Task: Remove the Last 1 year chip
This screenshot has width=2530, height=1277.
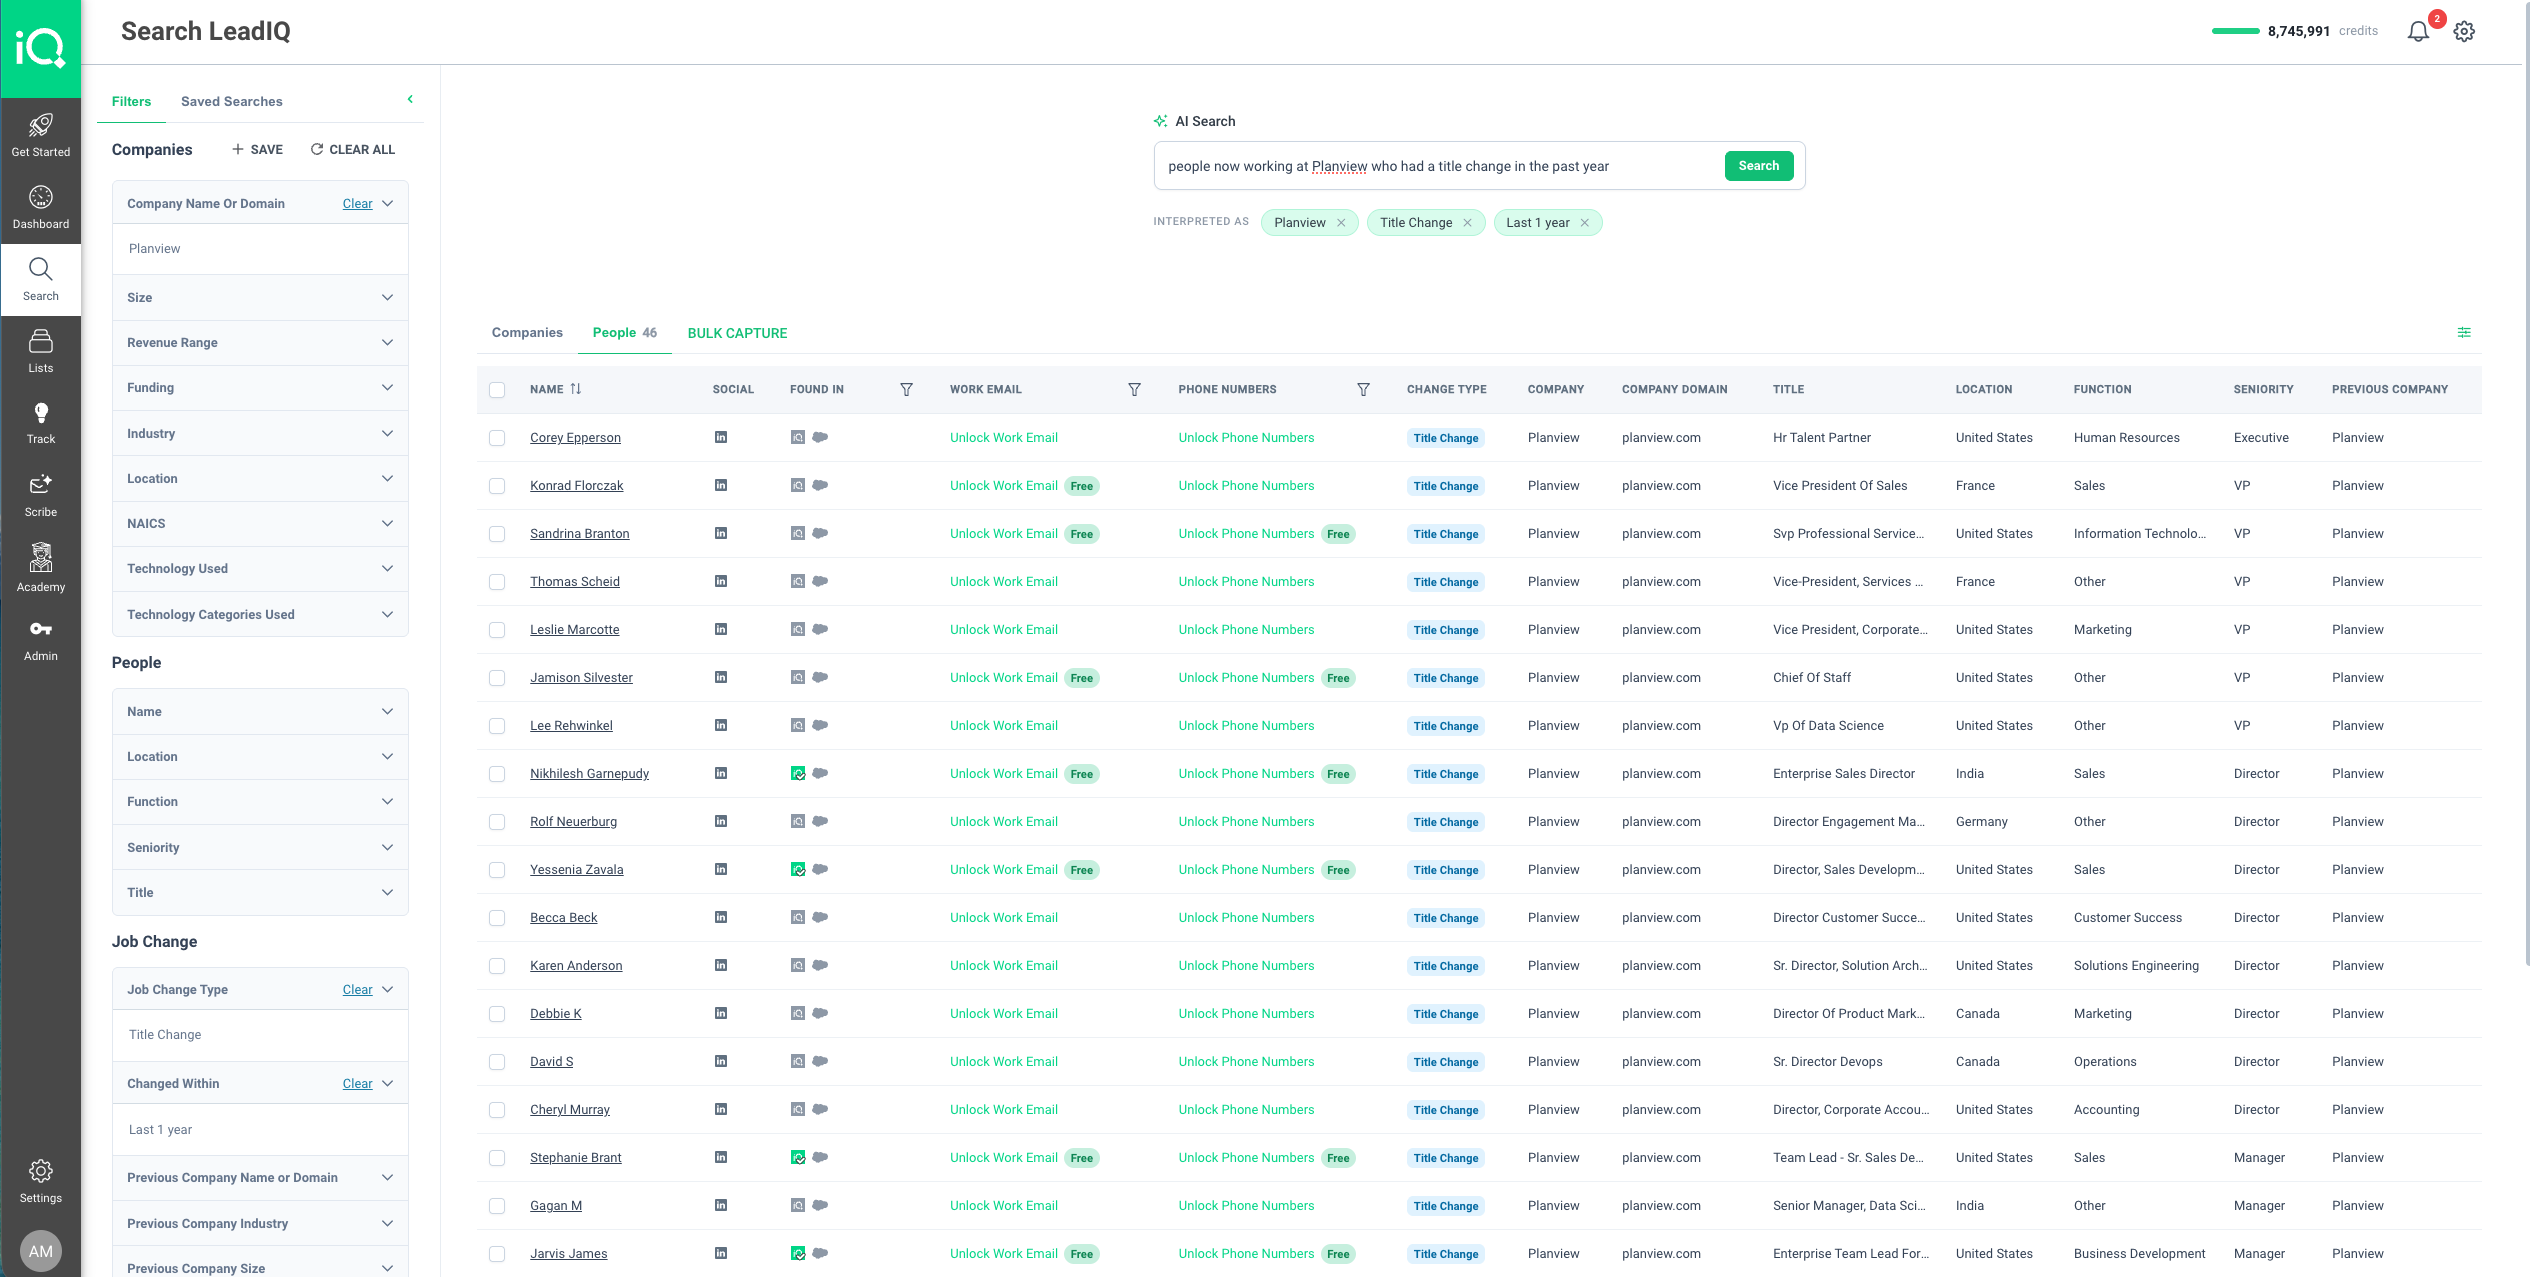Action: coord(1584,223)
